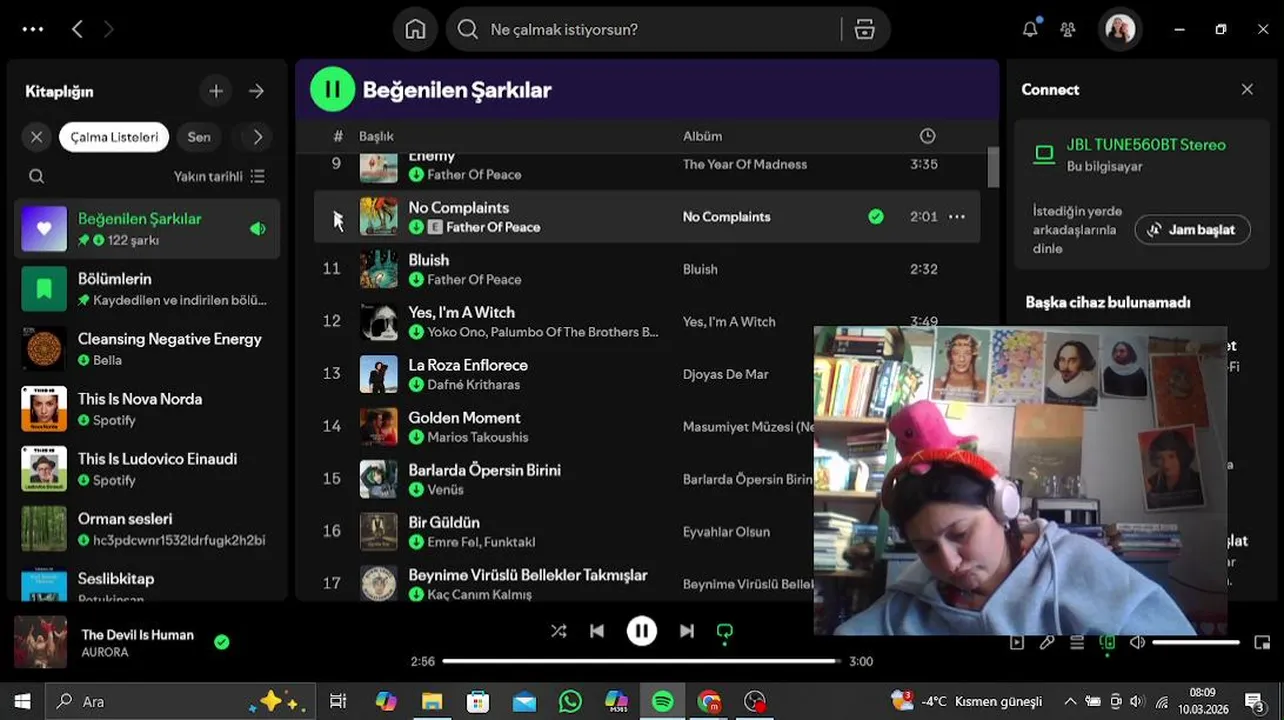
Task: Toggle repeat mode
Action: pyautogui.click(x=725, y=631)
